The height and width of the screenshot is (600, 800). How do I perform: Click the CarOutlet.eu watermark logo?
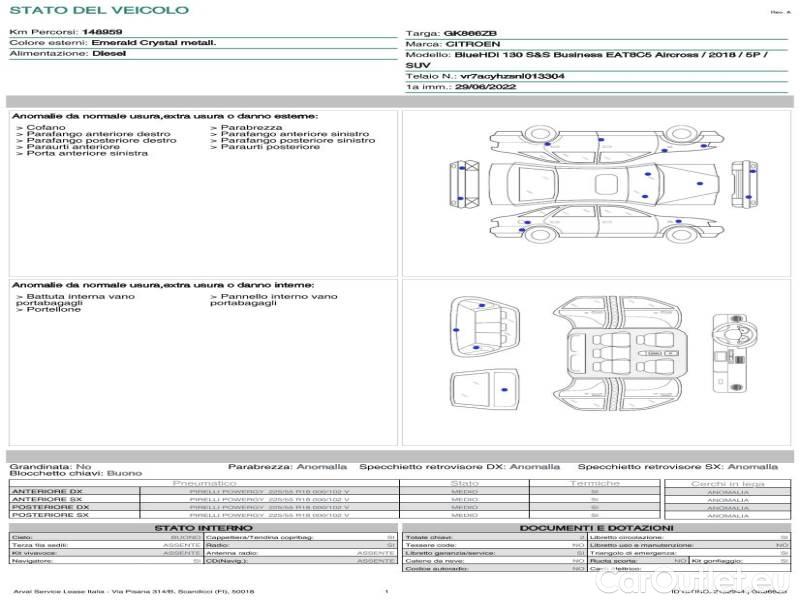(734, 581)
